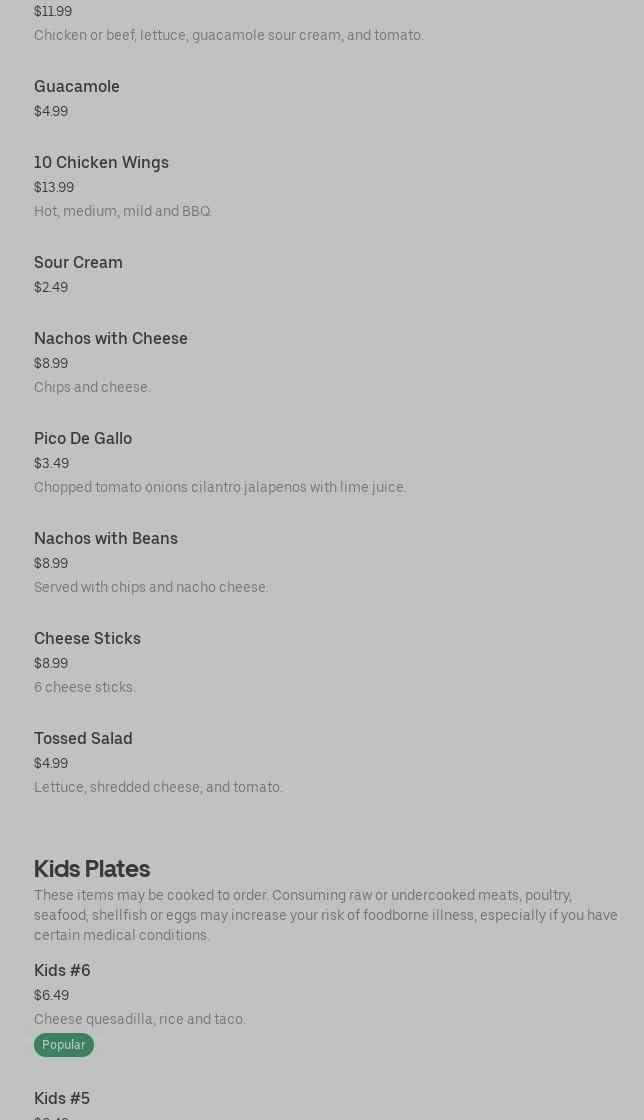Screen dimensions: 644x1120
Task: Click the Pico De Gallo ingredients description
Action: click(220, 487)
